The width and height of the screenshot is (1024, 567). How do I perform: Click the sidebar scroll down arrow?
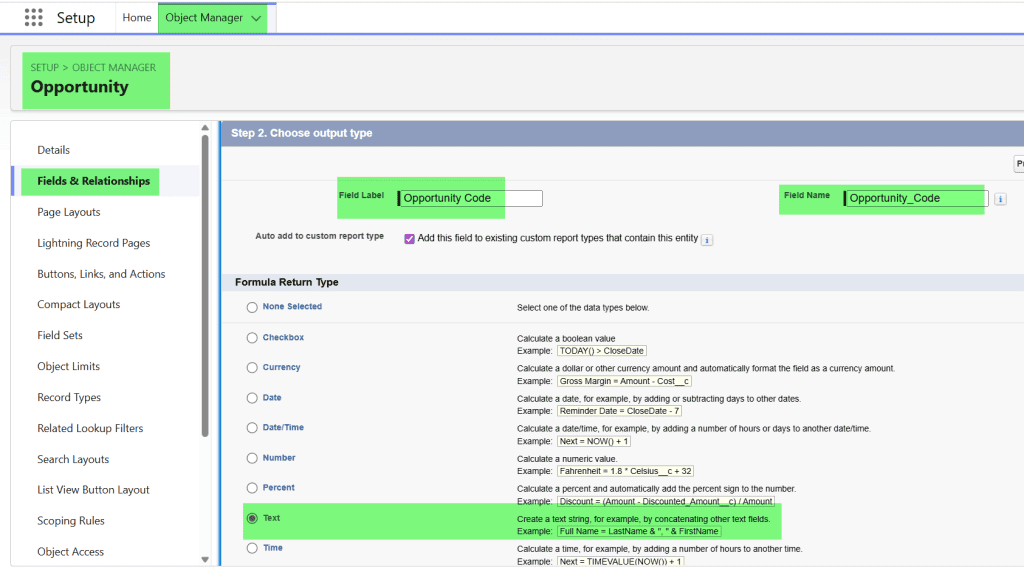[205, 560]
